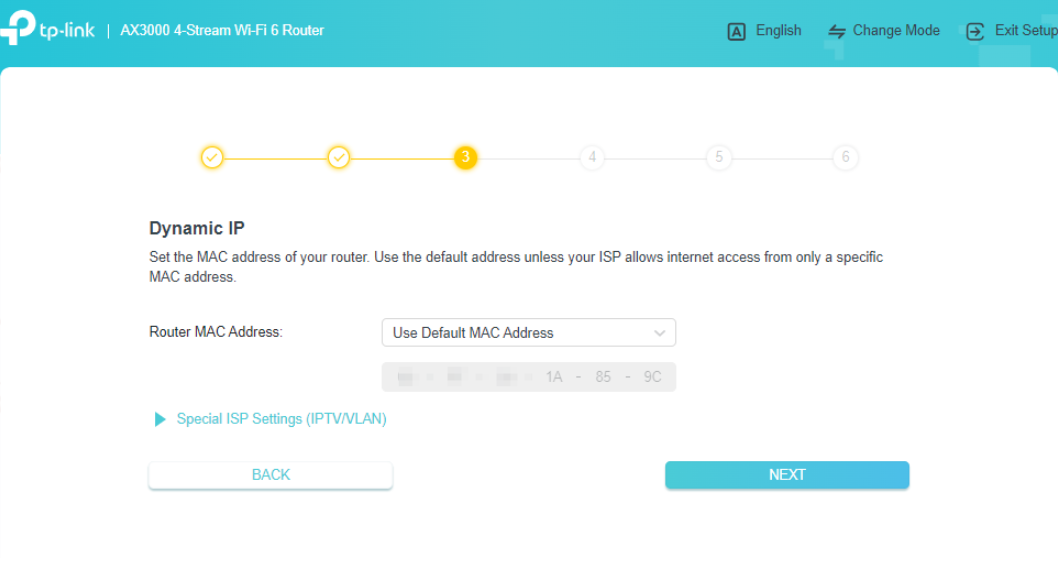This screenshot has height=578, width=1058.
Task: Click the tp-link logo
Action: 50,30
